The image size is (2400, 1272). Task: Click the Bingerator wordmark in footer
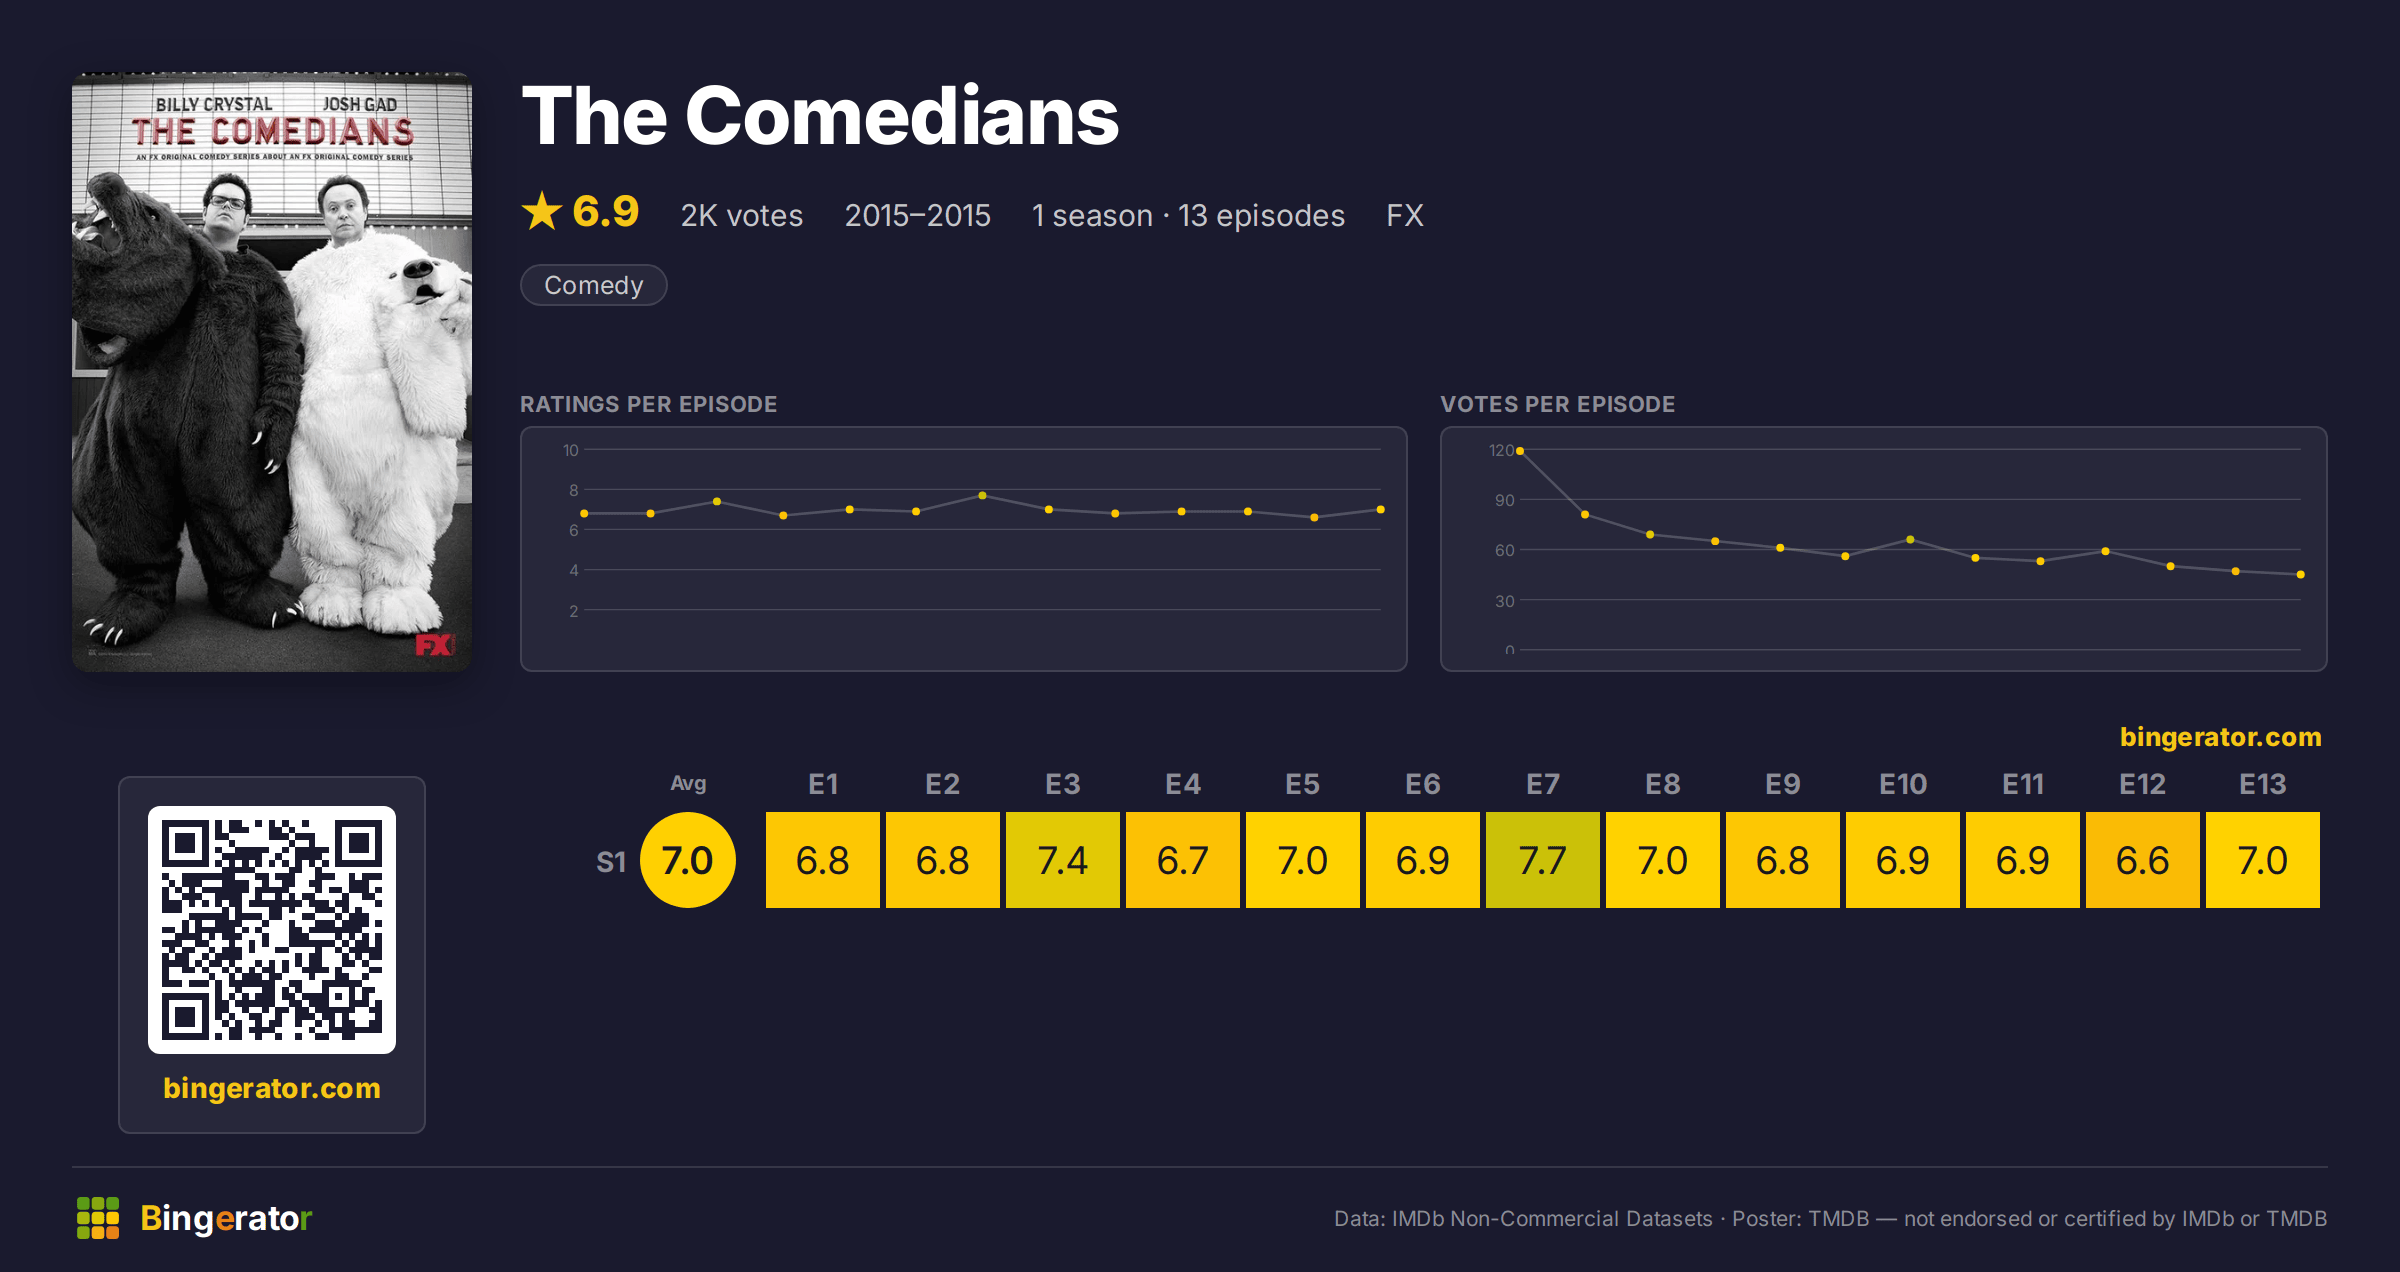tap(226, 1218)
